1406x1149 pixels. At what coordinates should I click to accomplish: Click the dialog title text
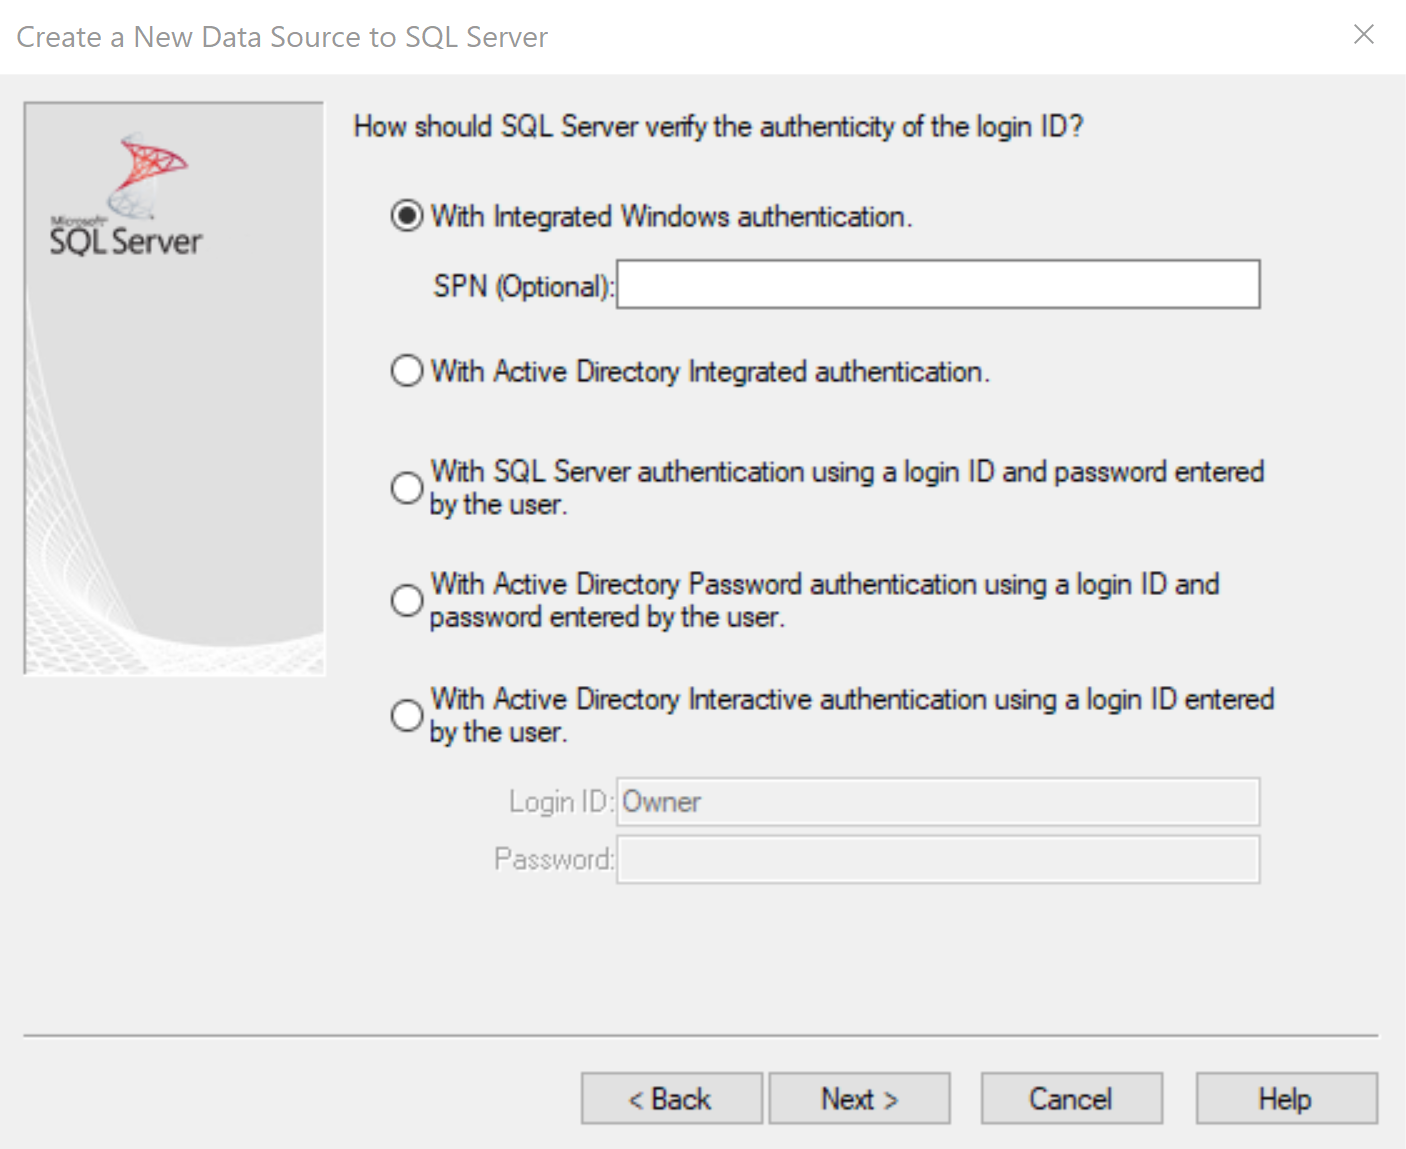(280, 36)
